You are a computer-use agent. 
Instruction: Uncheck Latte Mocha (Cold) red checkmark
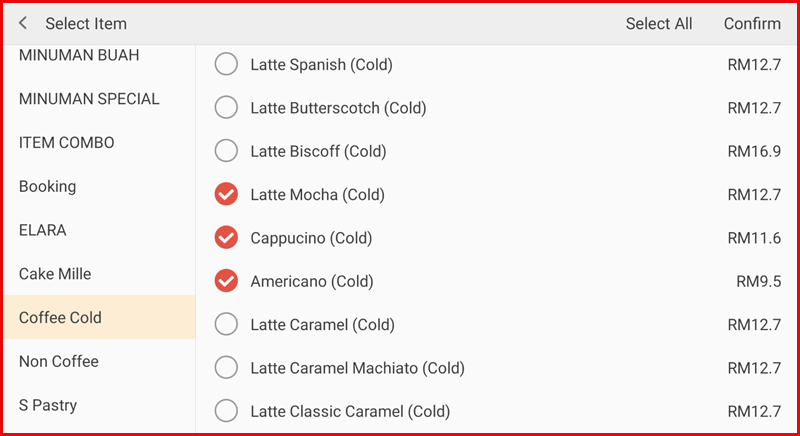click(227, 195)
